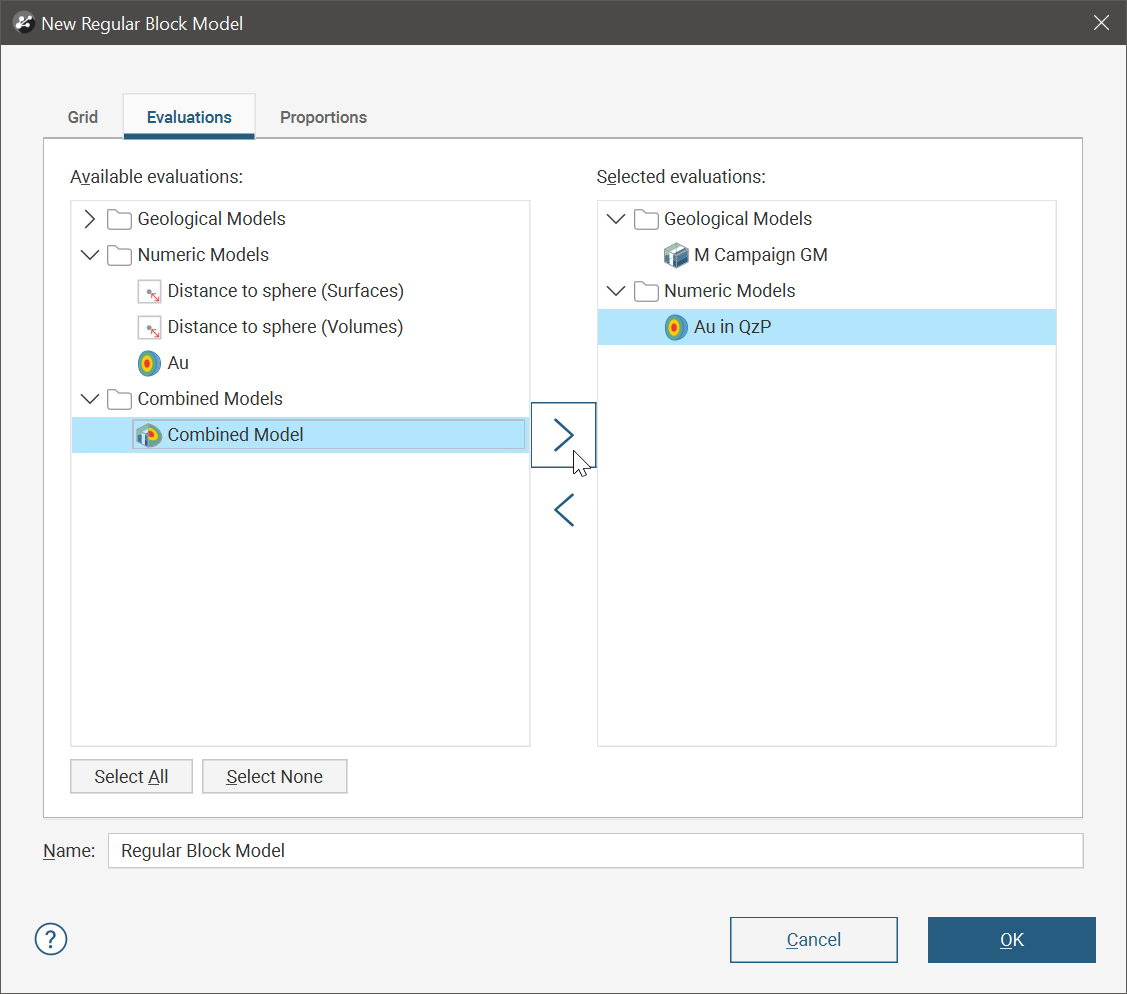Open the Proportions tab
The image size is (1127, 994).
click(x=323, y=117)
